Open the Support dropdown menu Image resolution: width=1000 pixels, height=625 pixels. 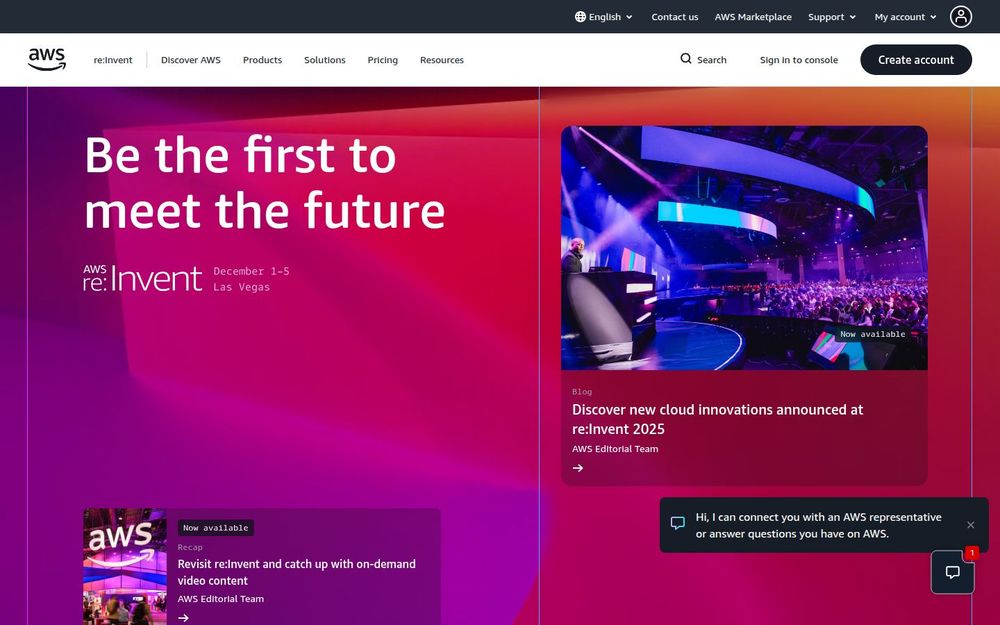click(830, 17)
